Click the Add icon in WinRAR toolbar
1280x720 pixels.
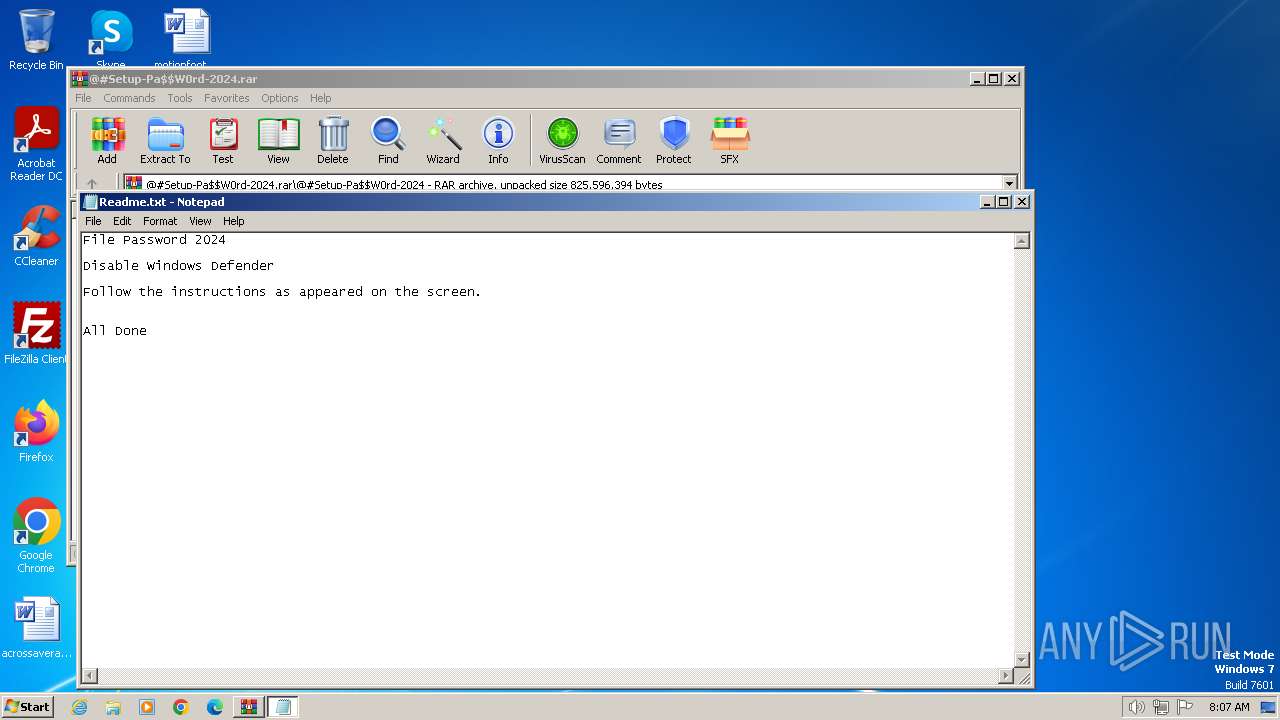[x=107, y=141]
